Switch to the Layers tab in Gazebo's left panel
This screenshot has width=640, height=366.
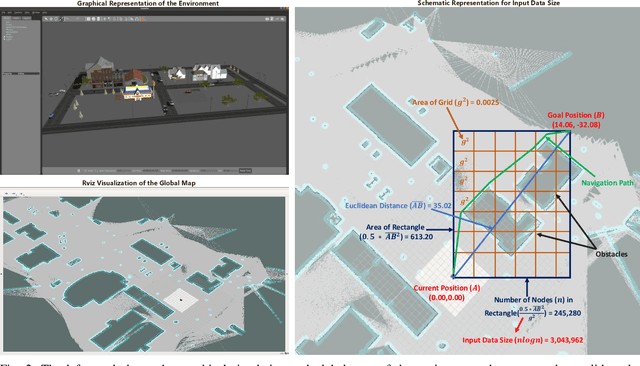[27, 18]
